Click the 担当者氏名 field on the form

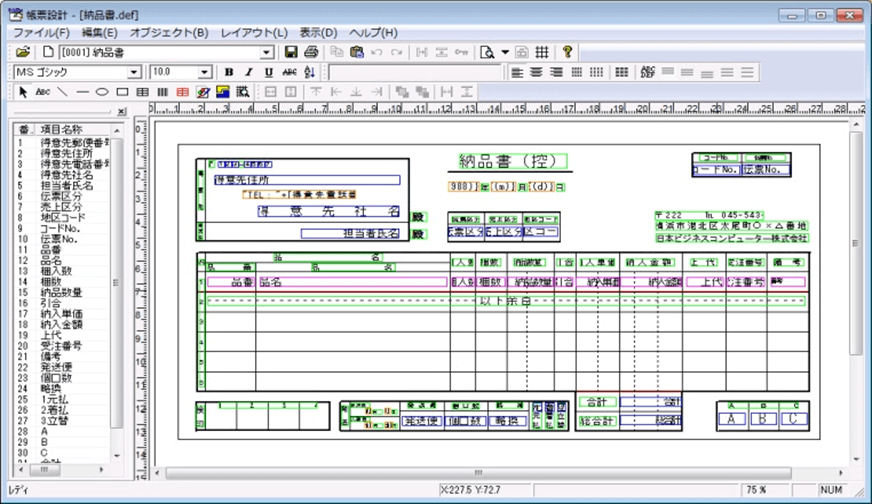pyautogui.click(x=350, y=234)
